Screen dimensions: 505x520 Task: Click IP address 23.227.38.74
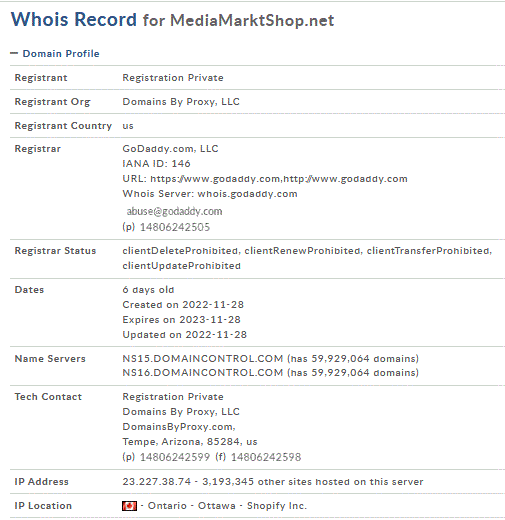click(x=157, y=482)
